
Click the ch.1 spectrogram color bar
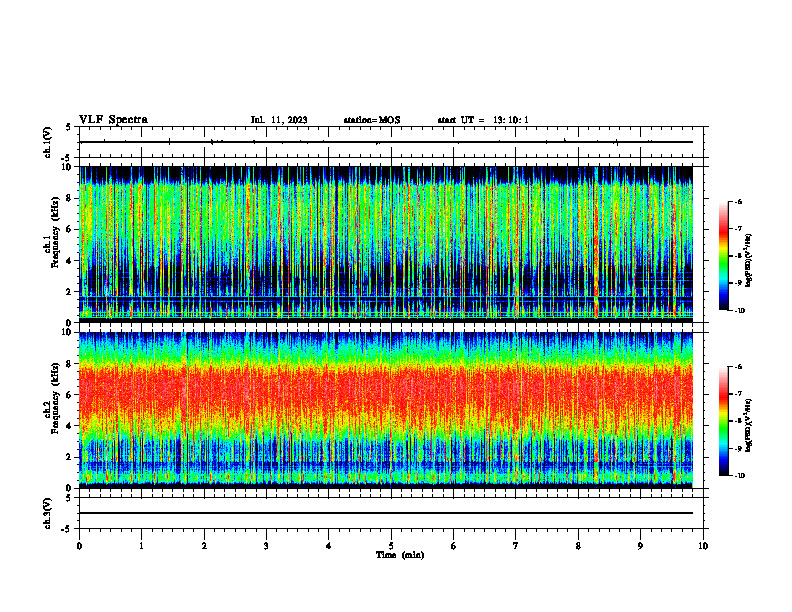[x=724, y=256]
